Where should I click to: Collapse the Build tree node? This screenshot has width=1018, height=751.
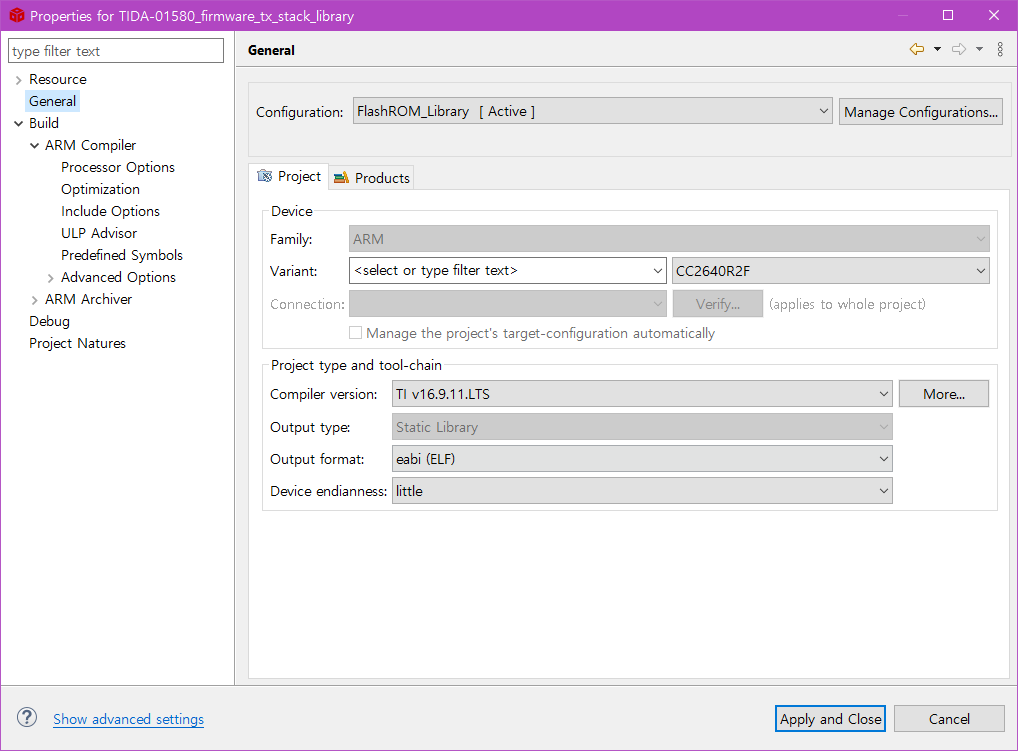(18, 123)
